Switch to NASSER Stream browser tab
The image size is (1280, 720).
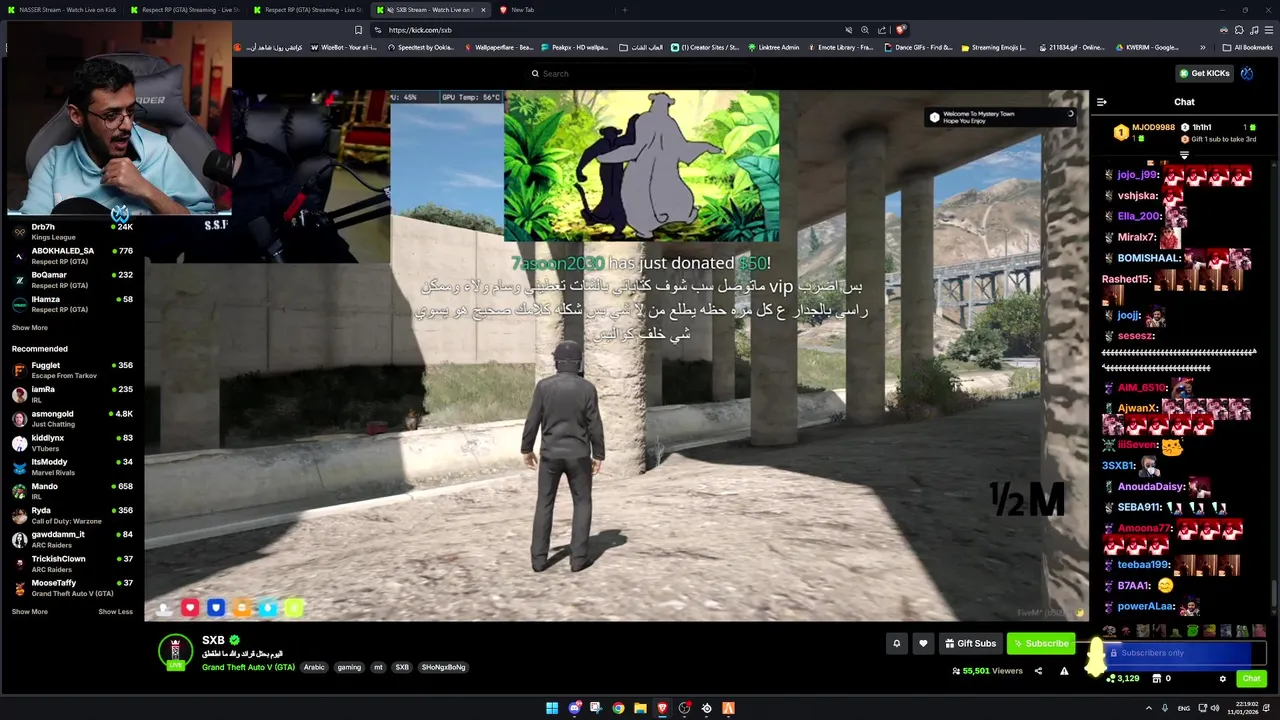[x=62, y=10]
